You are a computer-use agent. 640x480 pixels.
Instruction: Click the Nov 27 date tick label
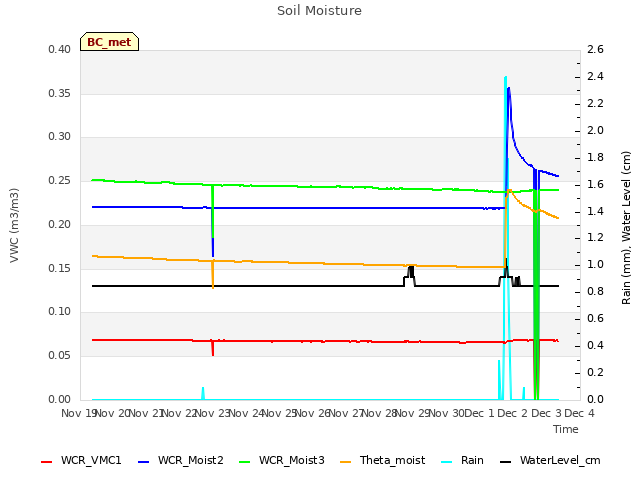pos(347,413)
